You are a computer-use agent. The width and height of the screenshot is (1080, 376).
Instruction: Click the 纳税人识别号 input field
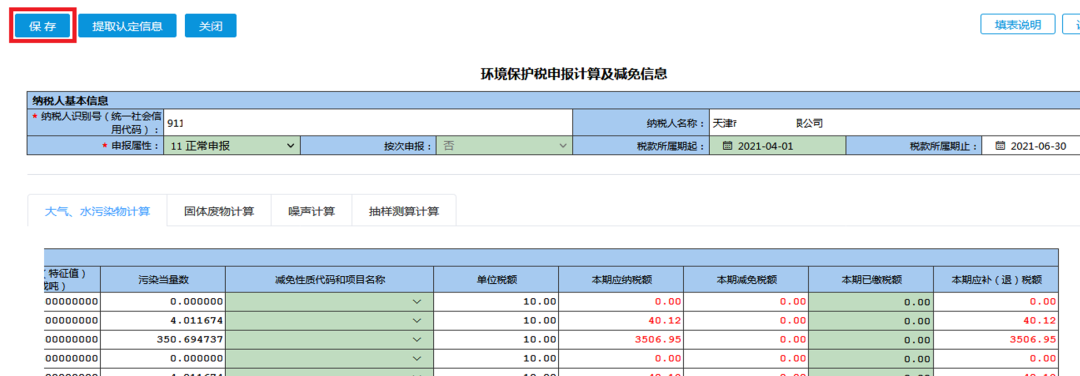coord(368,123)
